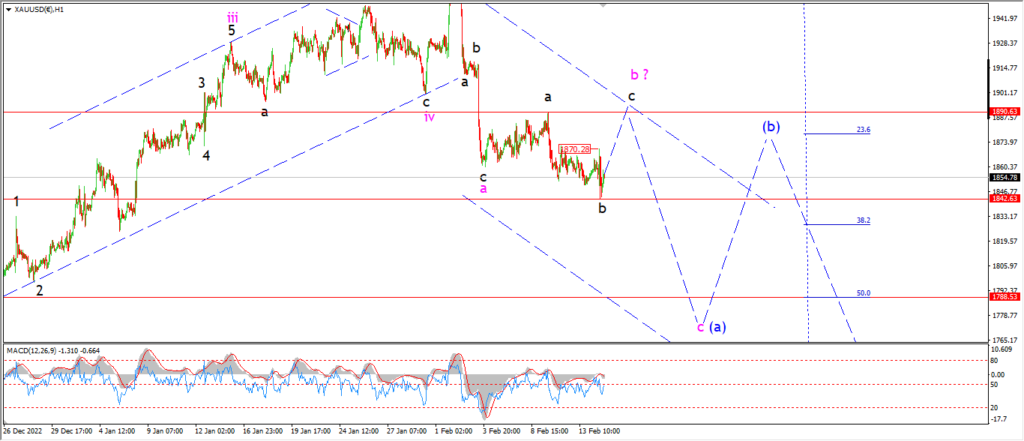
Task: Open the XAUUSD(€),H1 chart dropdown arrow
Action: click(8, 10)
